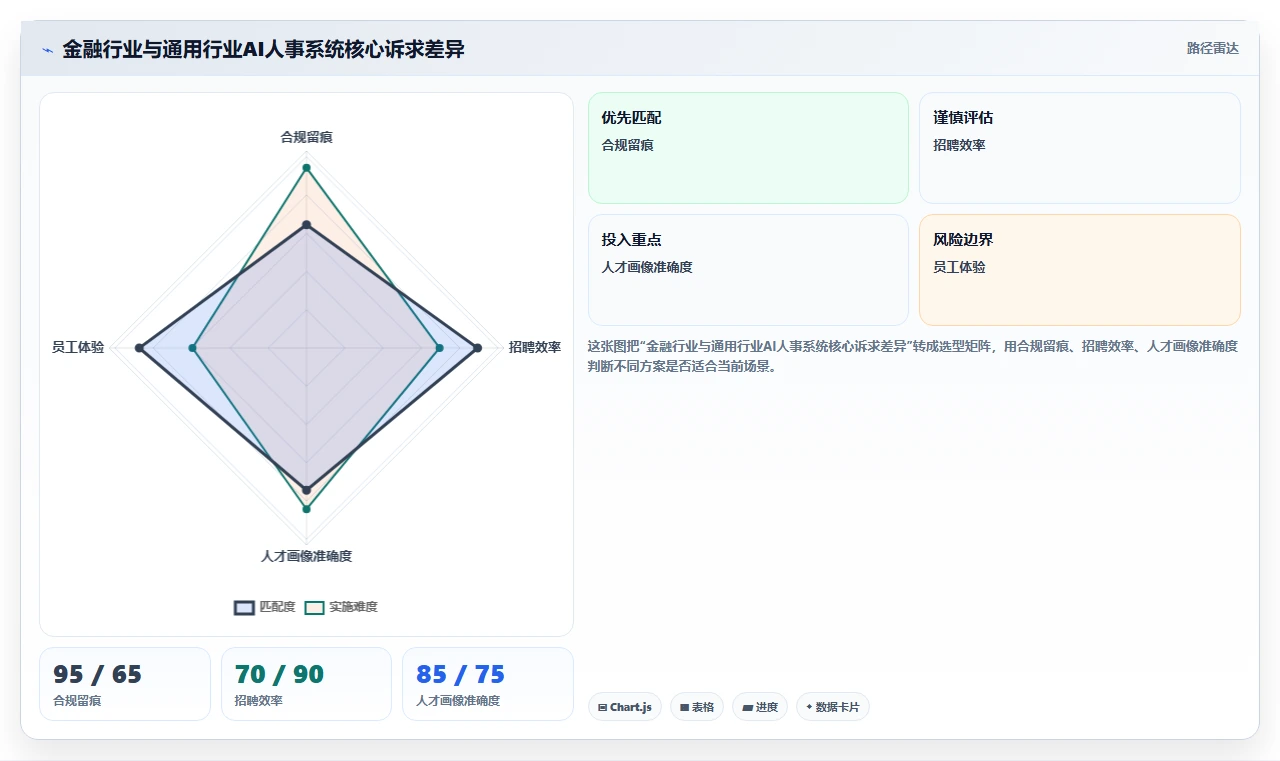Select the 数据卡片 chip

[x=833, y=707]
